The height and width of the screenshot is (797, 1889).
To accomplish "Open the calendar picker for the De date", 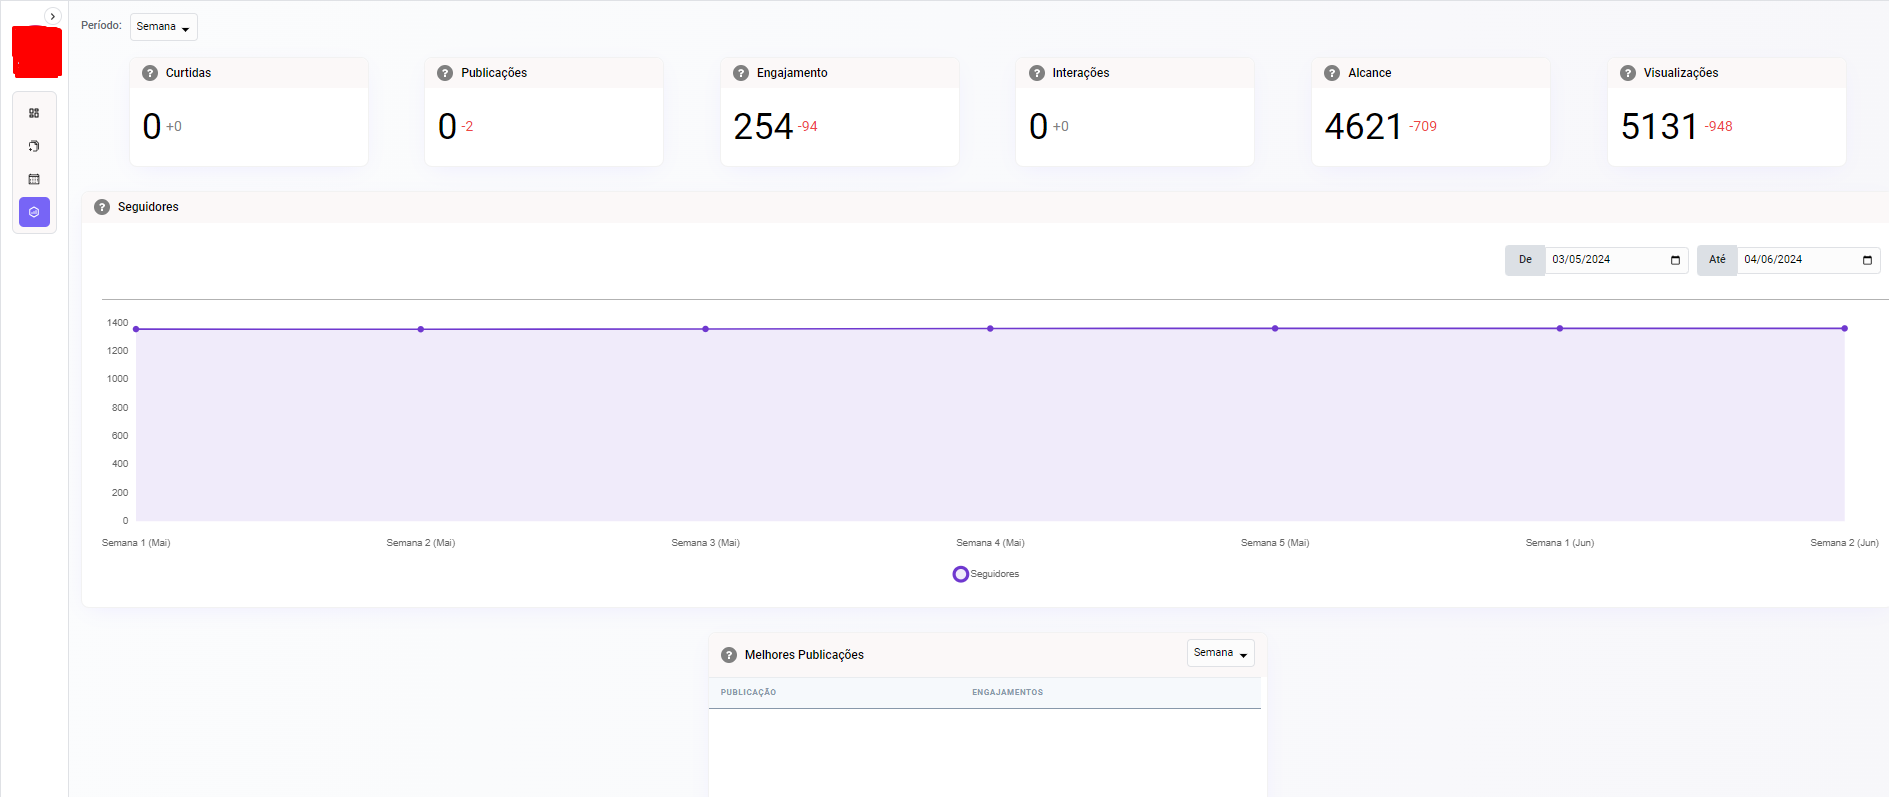I will click(1675, 260).
